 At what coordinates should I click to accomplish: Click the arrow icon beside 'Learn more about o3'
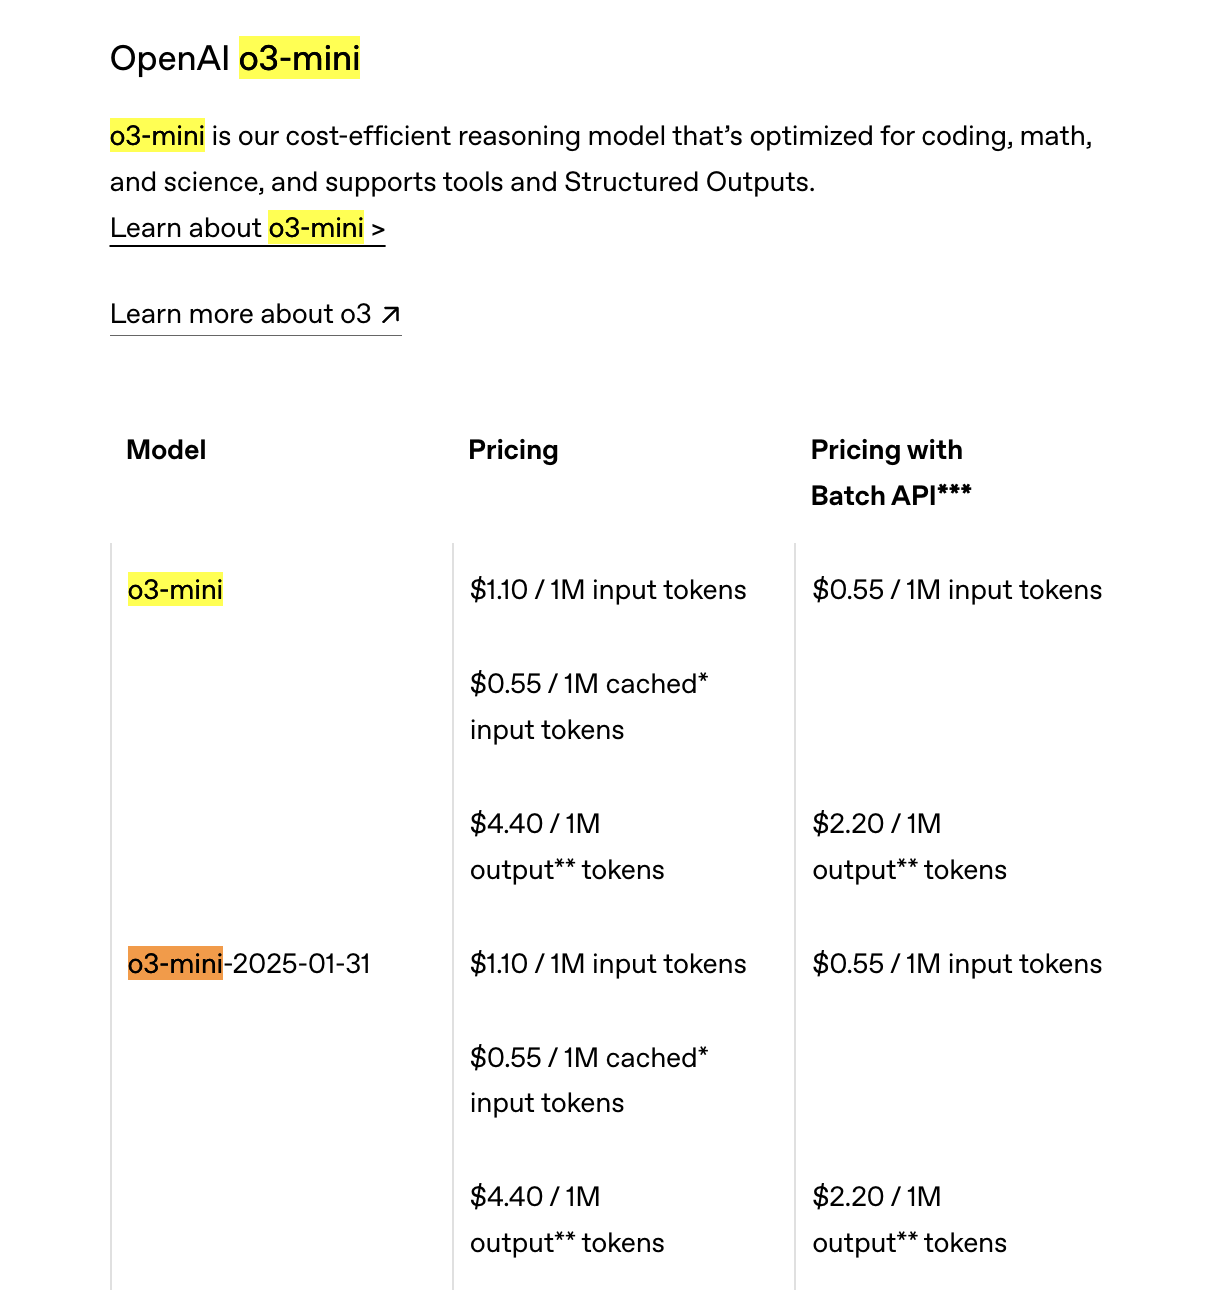(390, 315)
